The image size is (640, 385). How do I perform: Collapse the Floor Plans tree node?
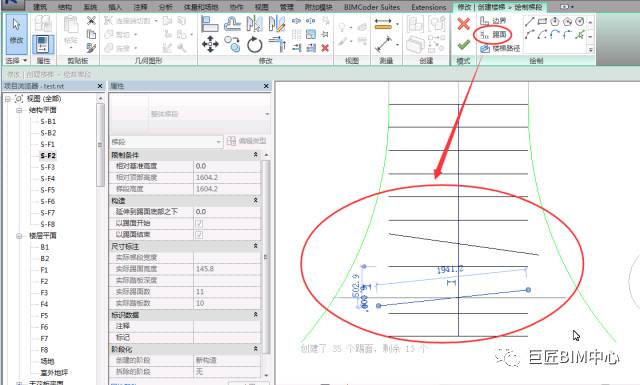pyautogui.click(x=19, y=236)
